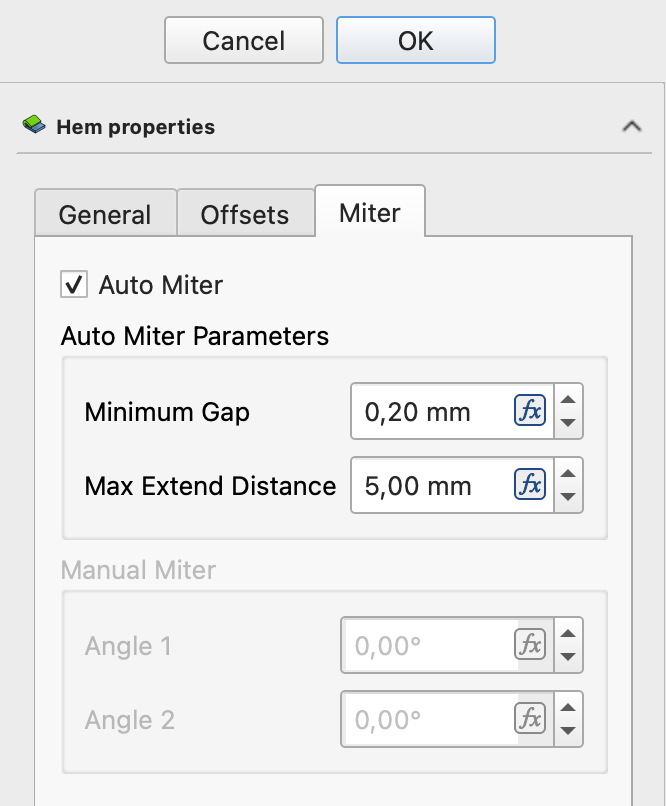This screenshot has height=806, width=666.
Task: Click the Minimum Gap value field
Action: pyautogui.click(x=430, y=411)
